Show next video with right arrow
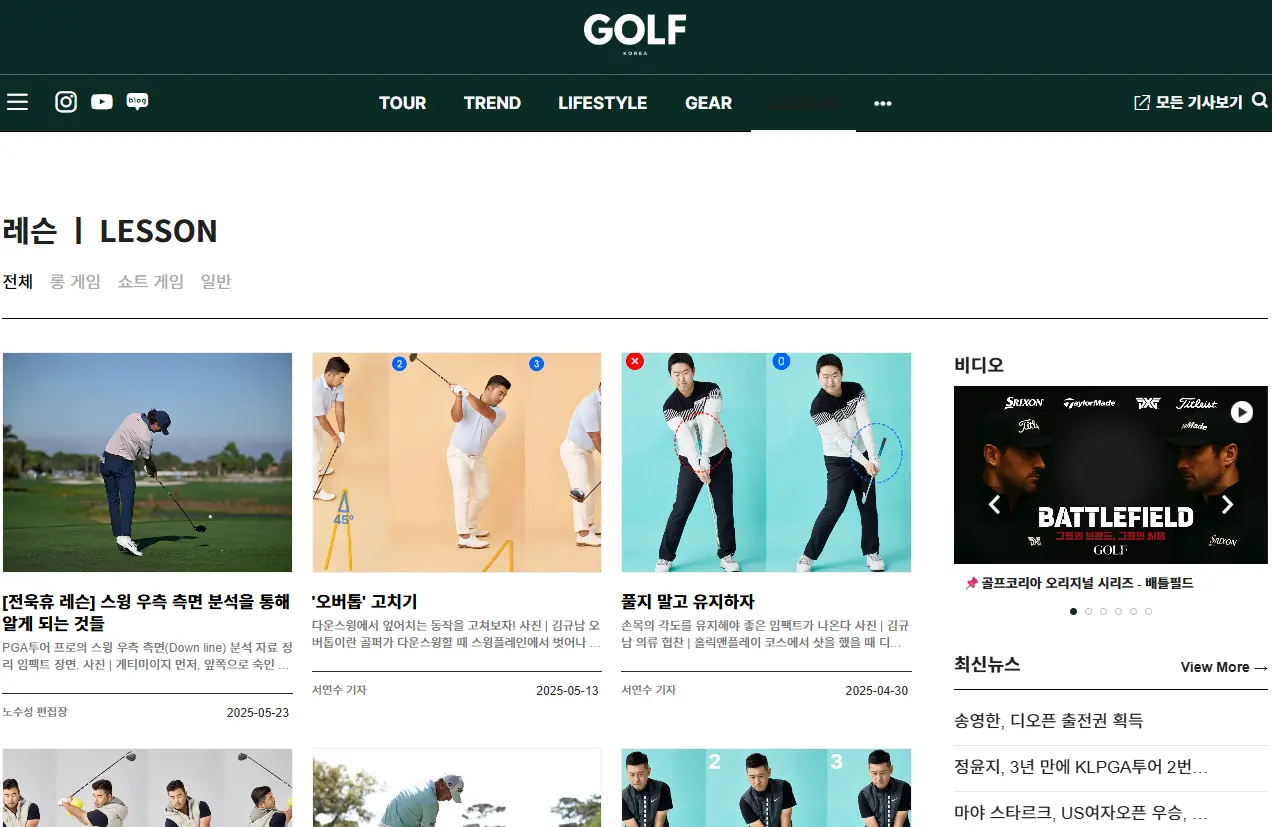1272x827 pixels. click(1228, 505)
